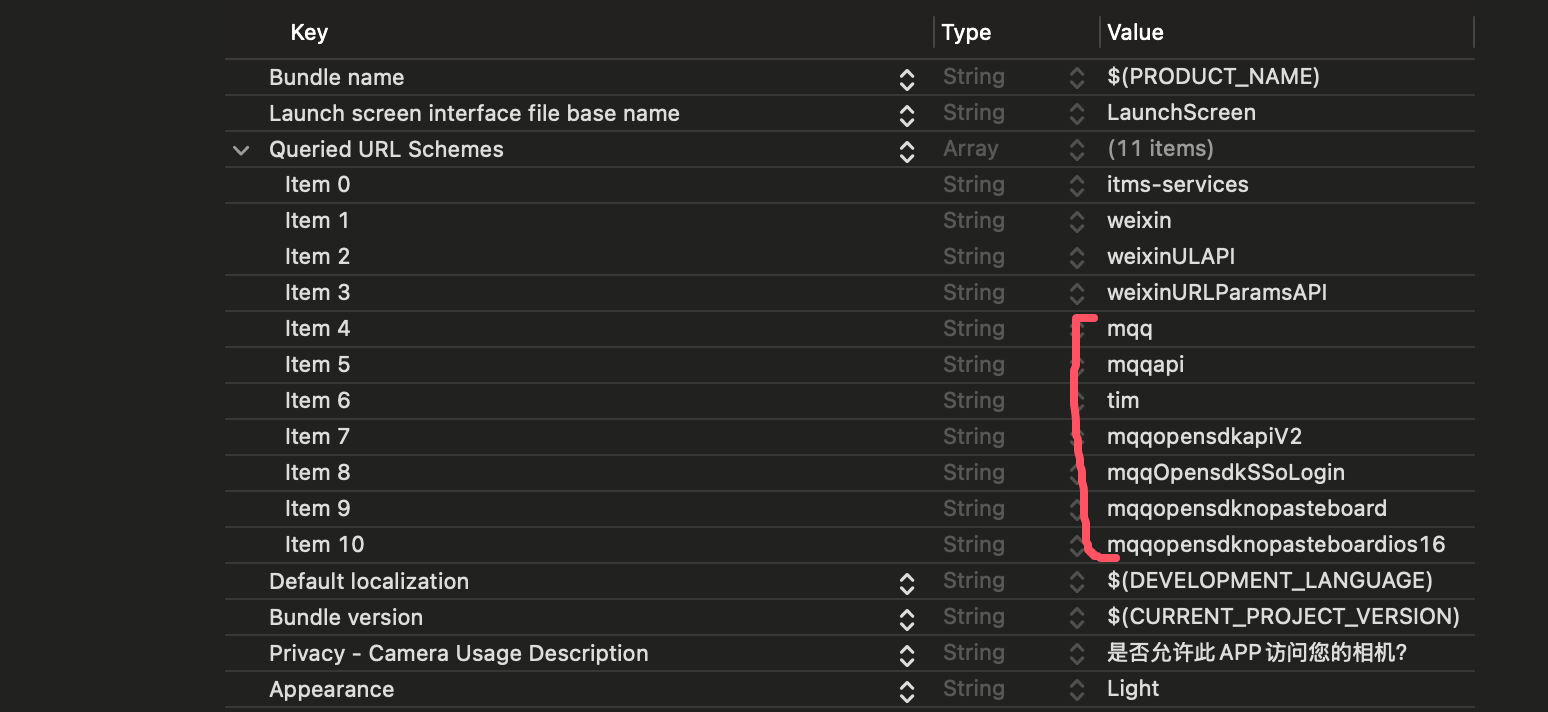The width and height of the screenshot is (1548, 712).
Task: Open key stepper for Queried URL Schemes
Action: coord(906,151)
